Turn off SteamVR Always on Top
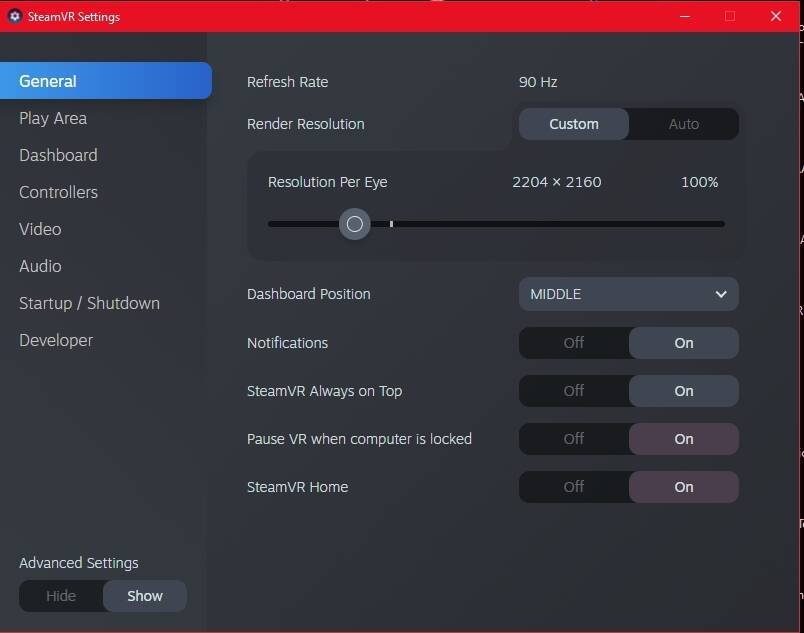The image size is (804, 633). click(x=574, y=391)
